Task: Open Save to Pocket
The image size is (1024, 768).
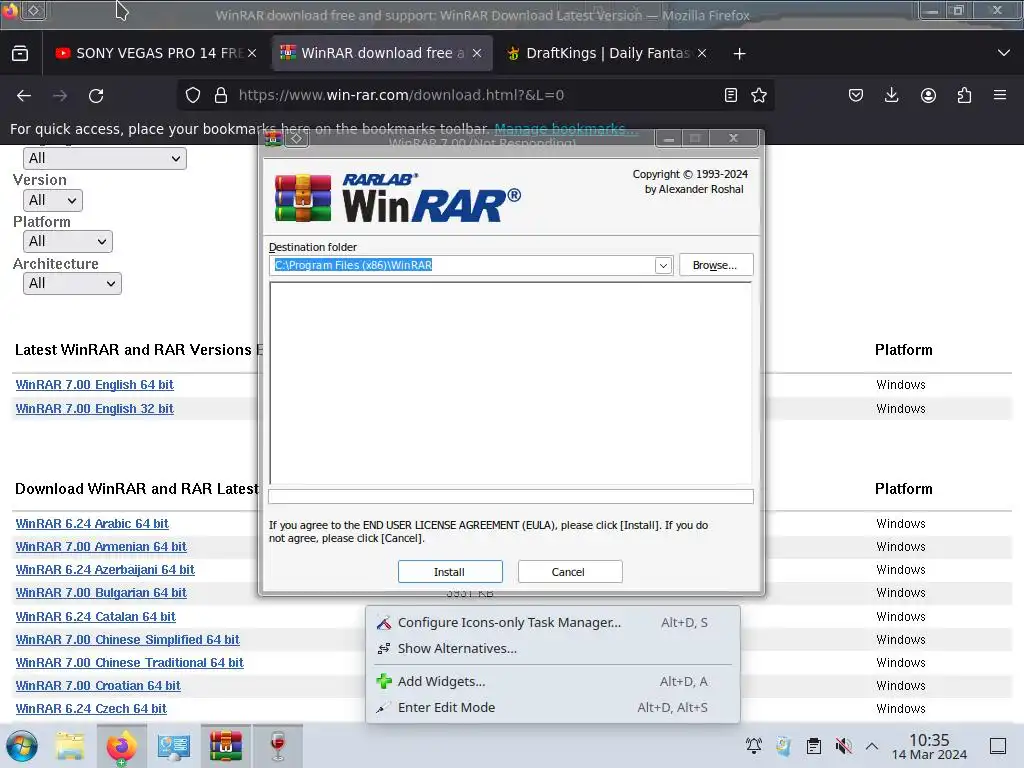Action: click(856, 95)
